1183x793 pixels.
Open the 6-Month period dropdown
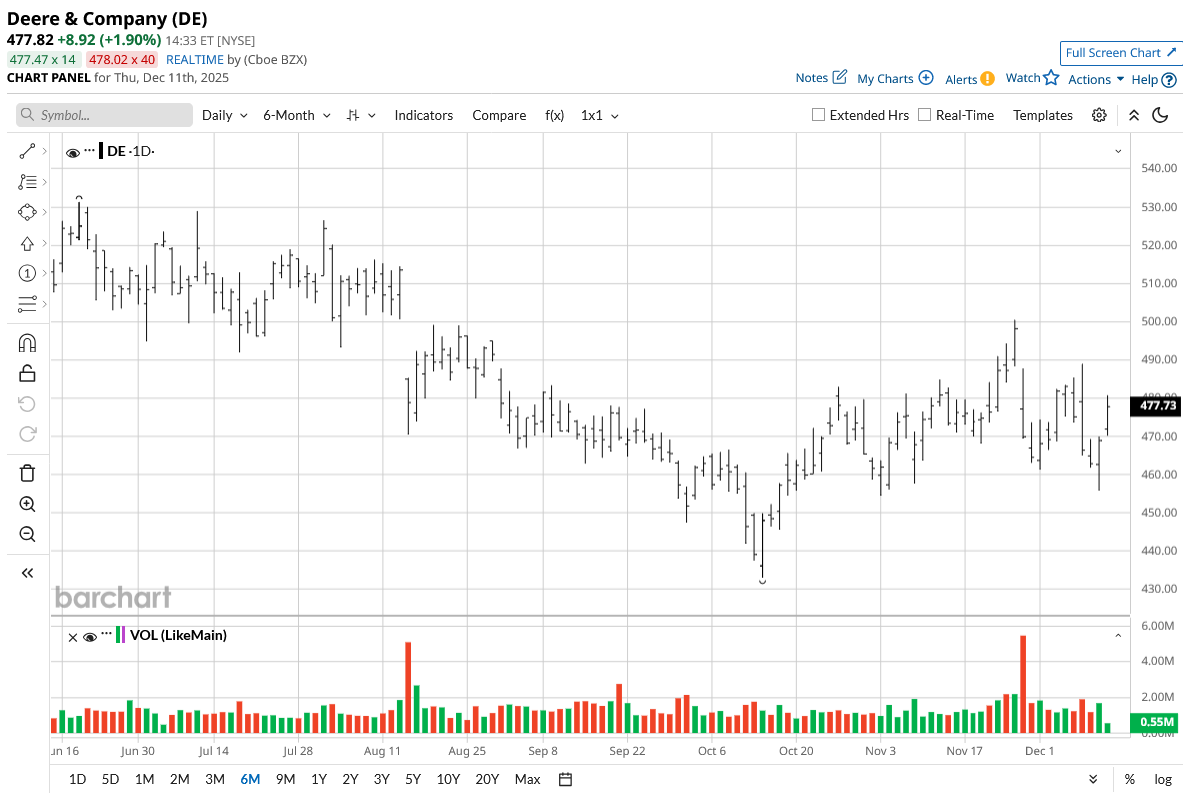click(297, 115)
